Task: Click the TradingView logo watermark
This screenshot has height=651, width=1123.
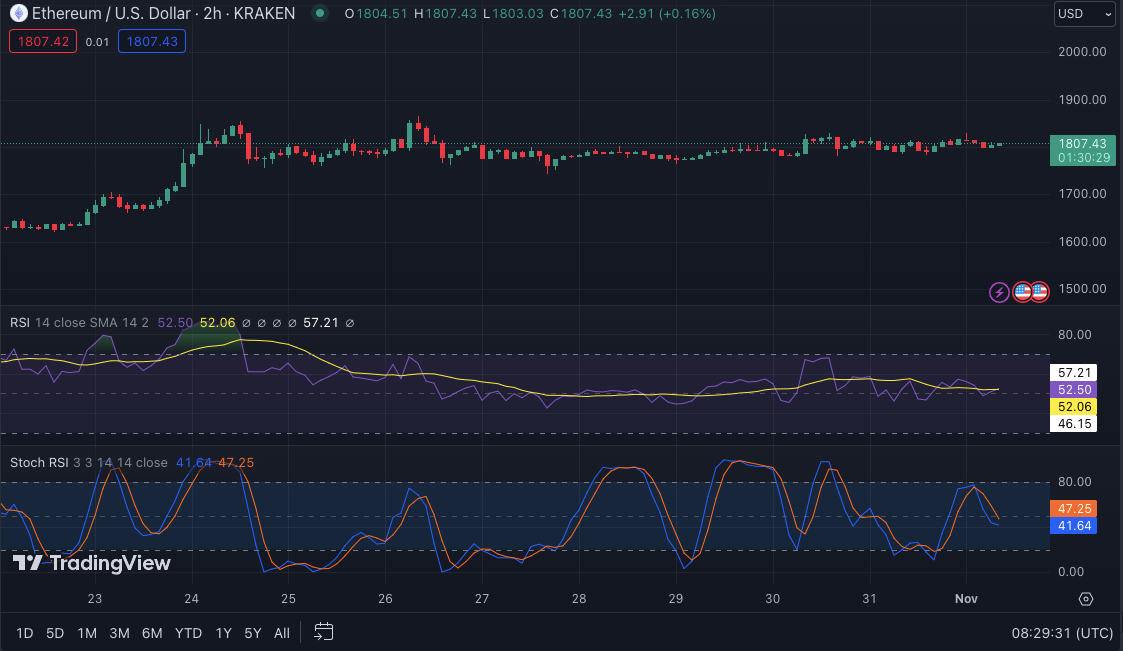Action: click(x=91, y=563)
